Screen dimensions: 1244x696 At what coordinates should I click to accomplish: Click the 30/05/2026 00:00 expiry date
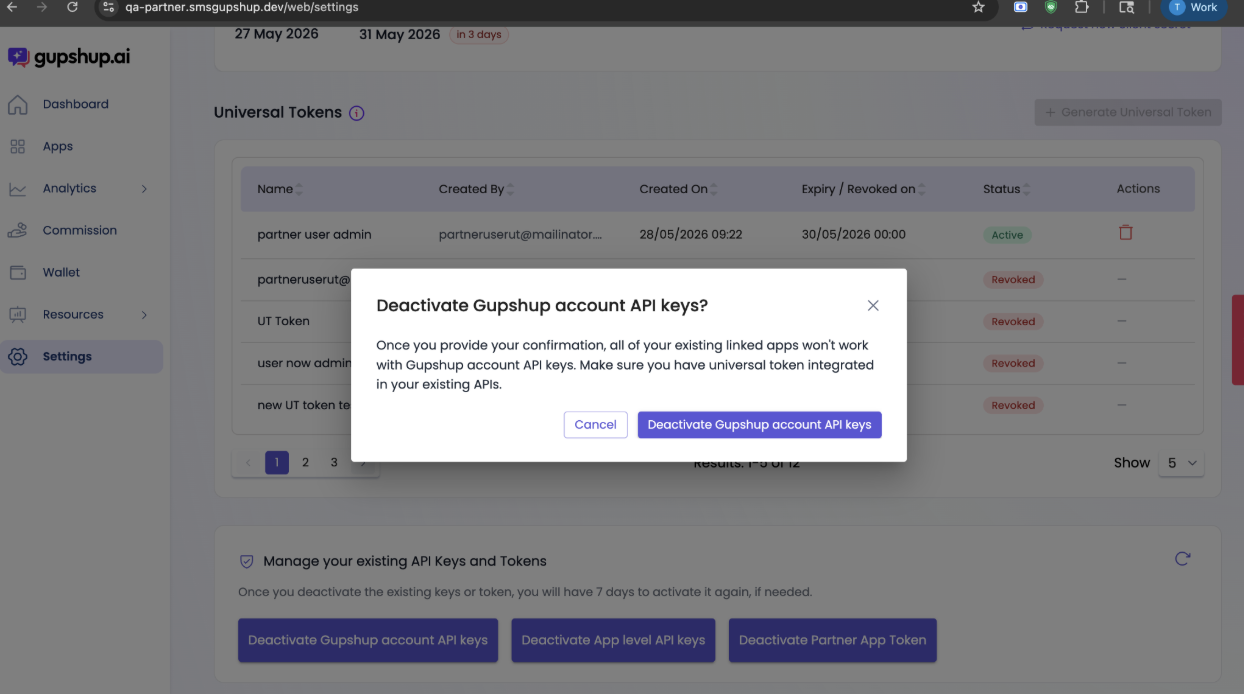pos(854,234)
